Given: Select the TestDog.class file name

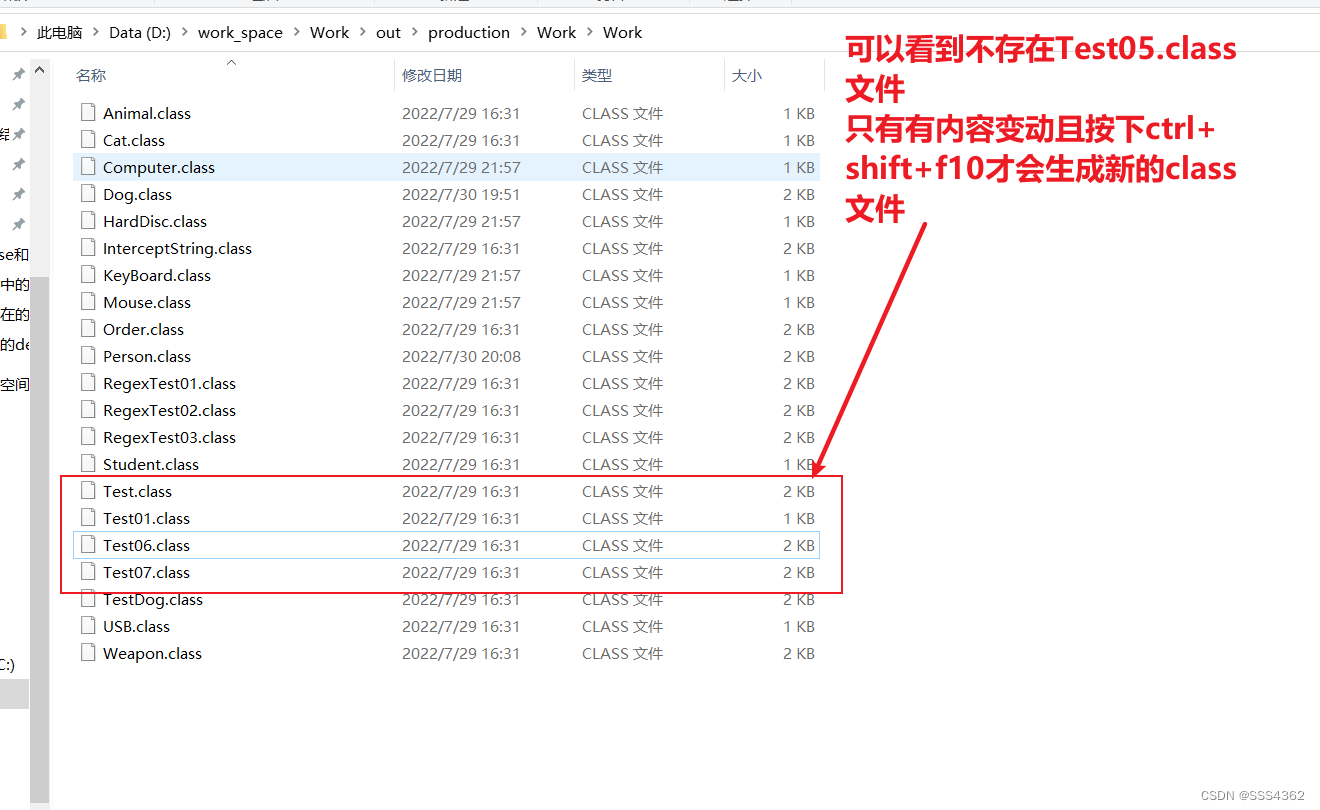Looking at the screenshot, I should click(153, 599).
